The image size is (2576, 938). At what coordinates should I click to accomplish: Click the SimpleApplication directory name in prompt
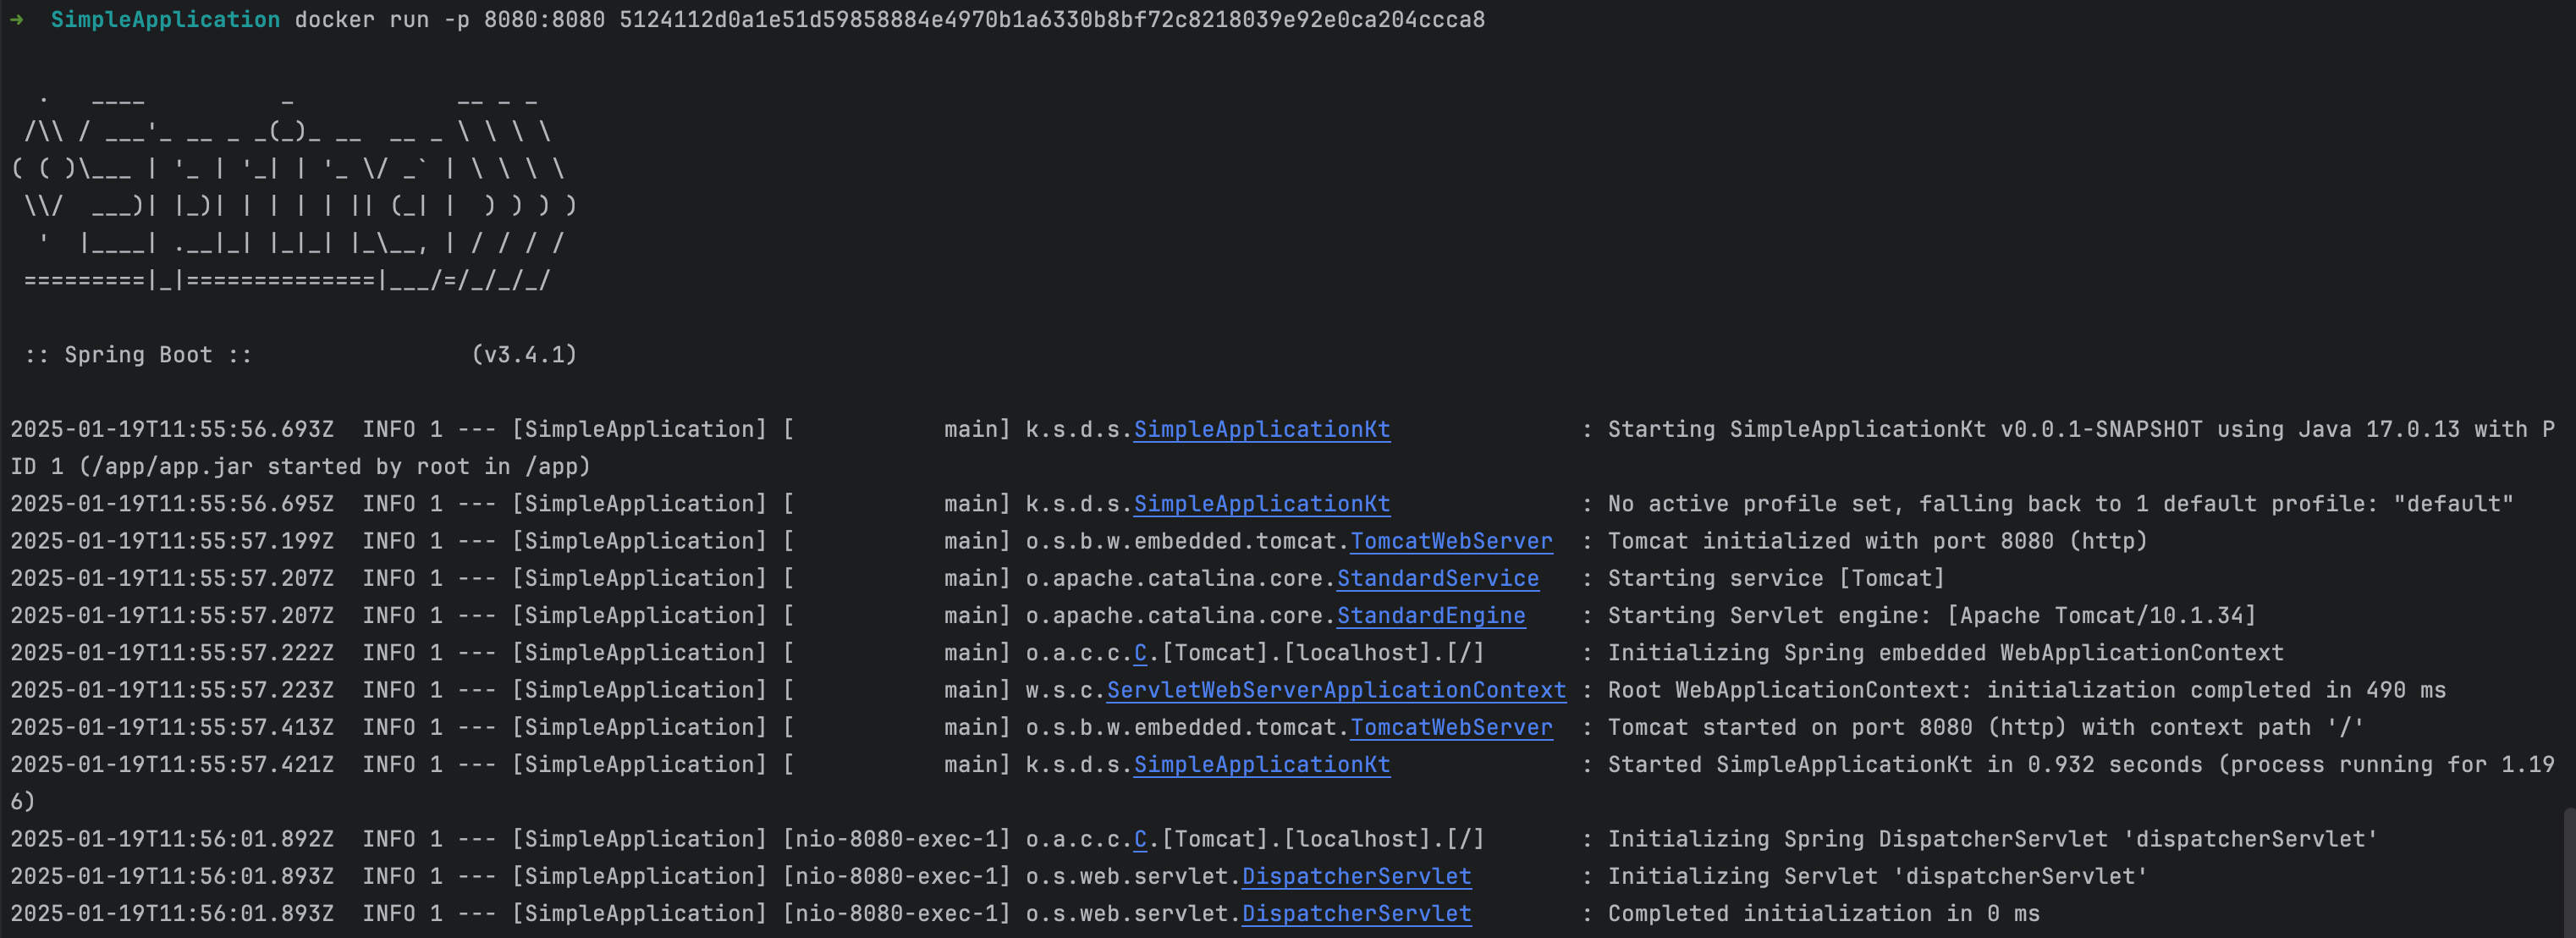click(x=165, y=19)
